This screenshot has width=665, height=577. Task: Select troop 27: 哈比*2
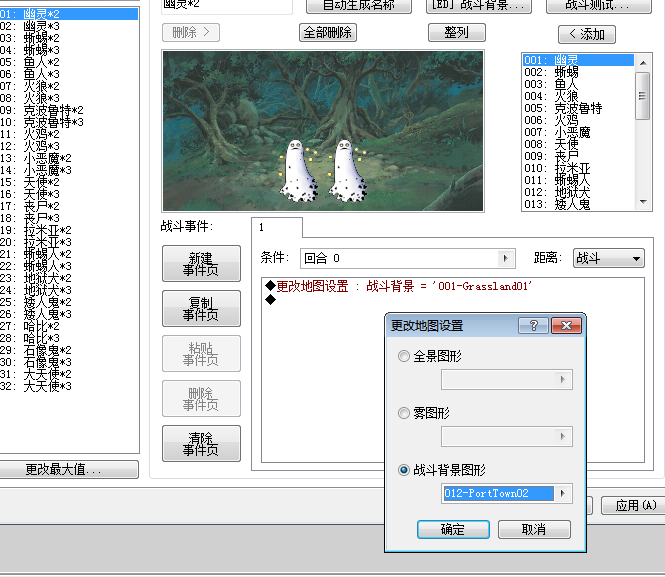tap(69, 326)
